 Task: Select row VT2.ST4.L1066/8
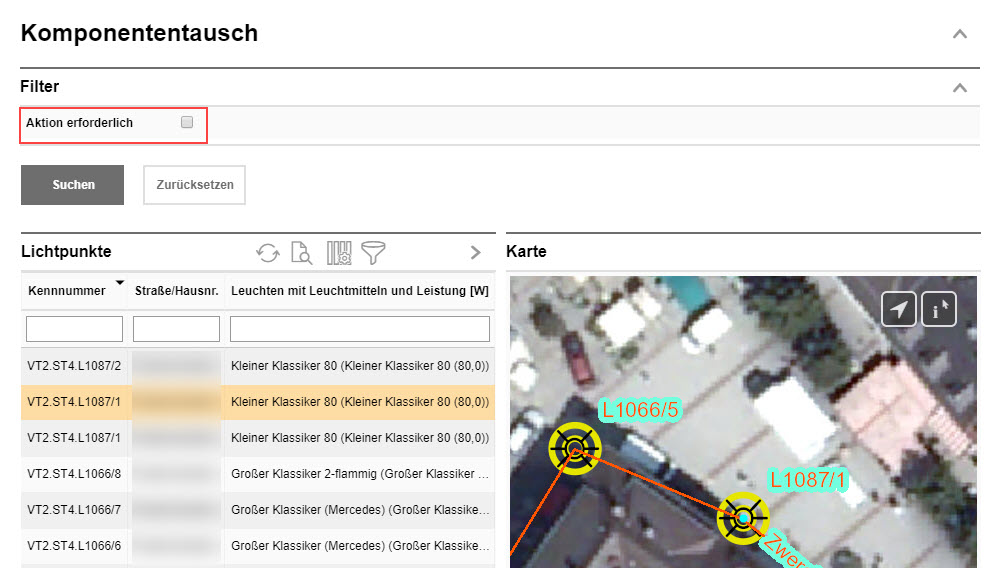pos(258,474)
